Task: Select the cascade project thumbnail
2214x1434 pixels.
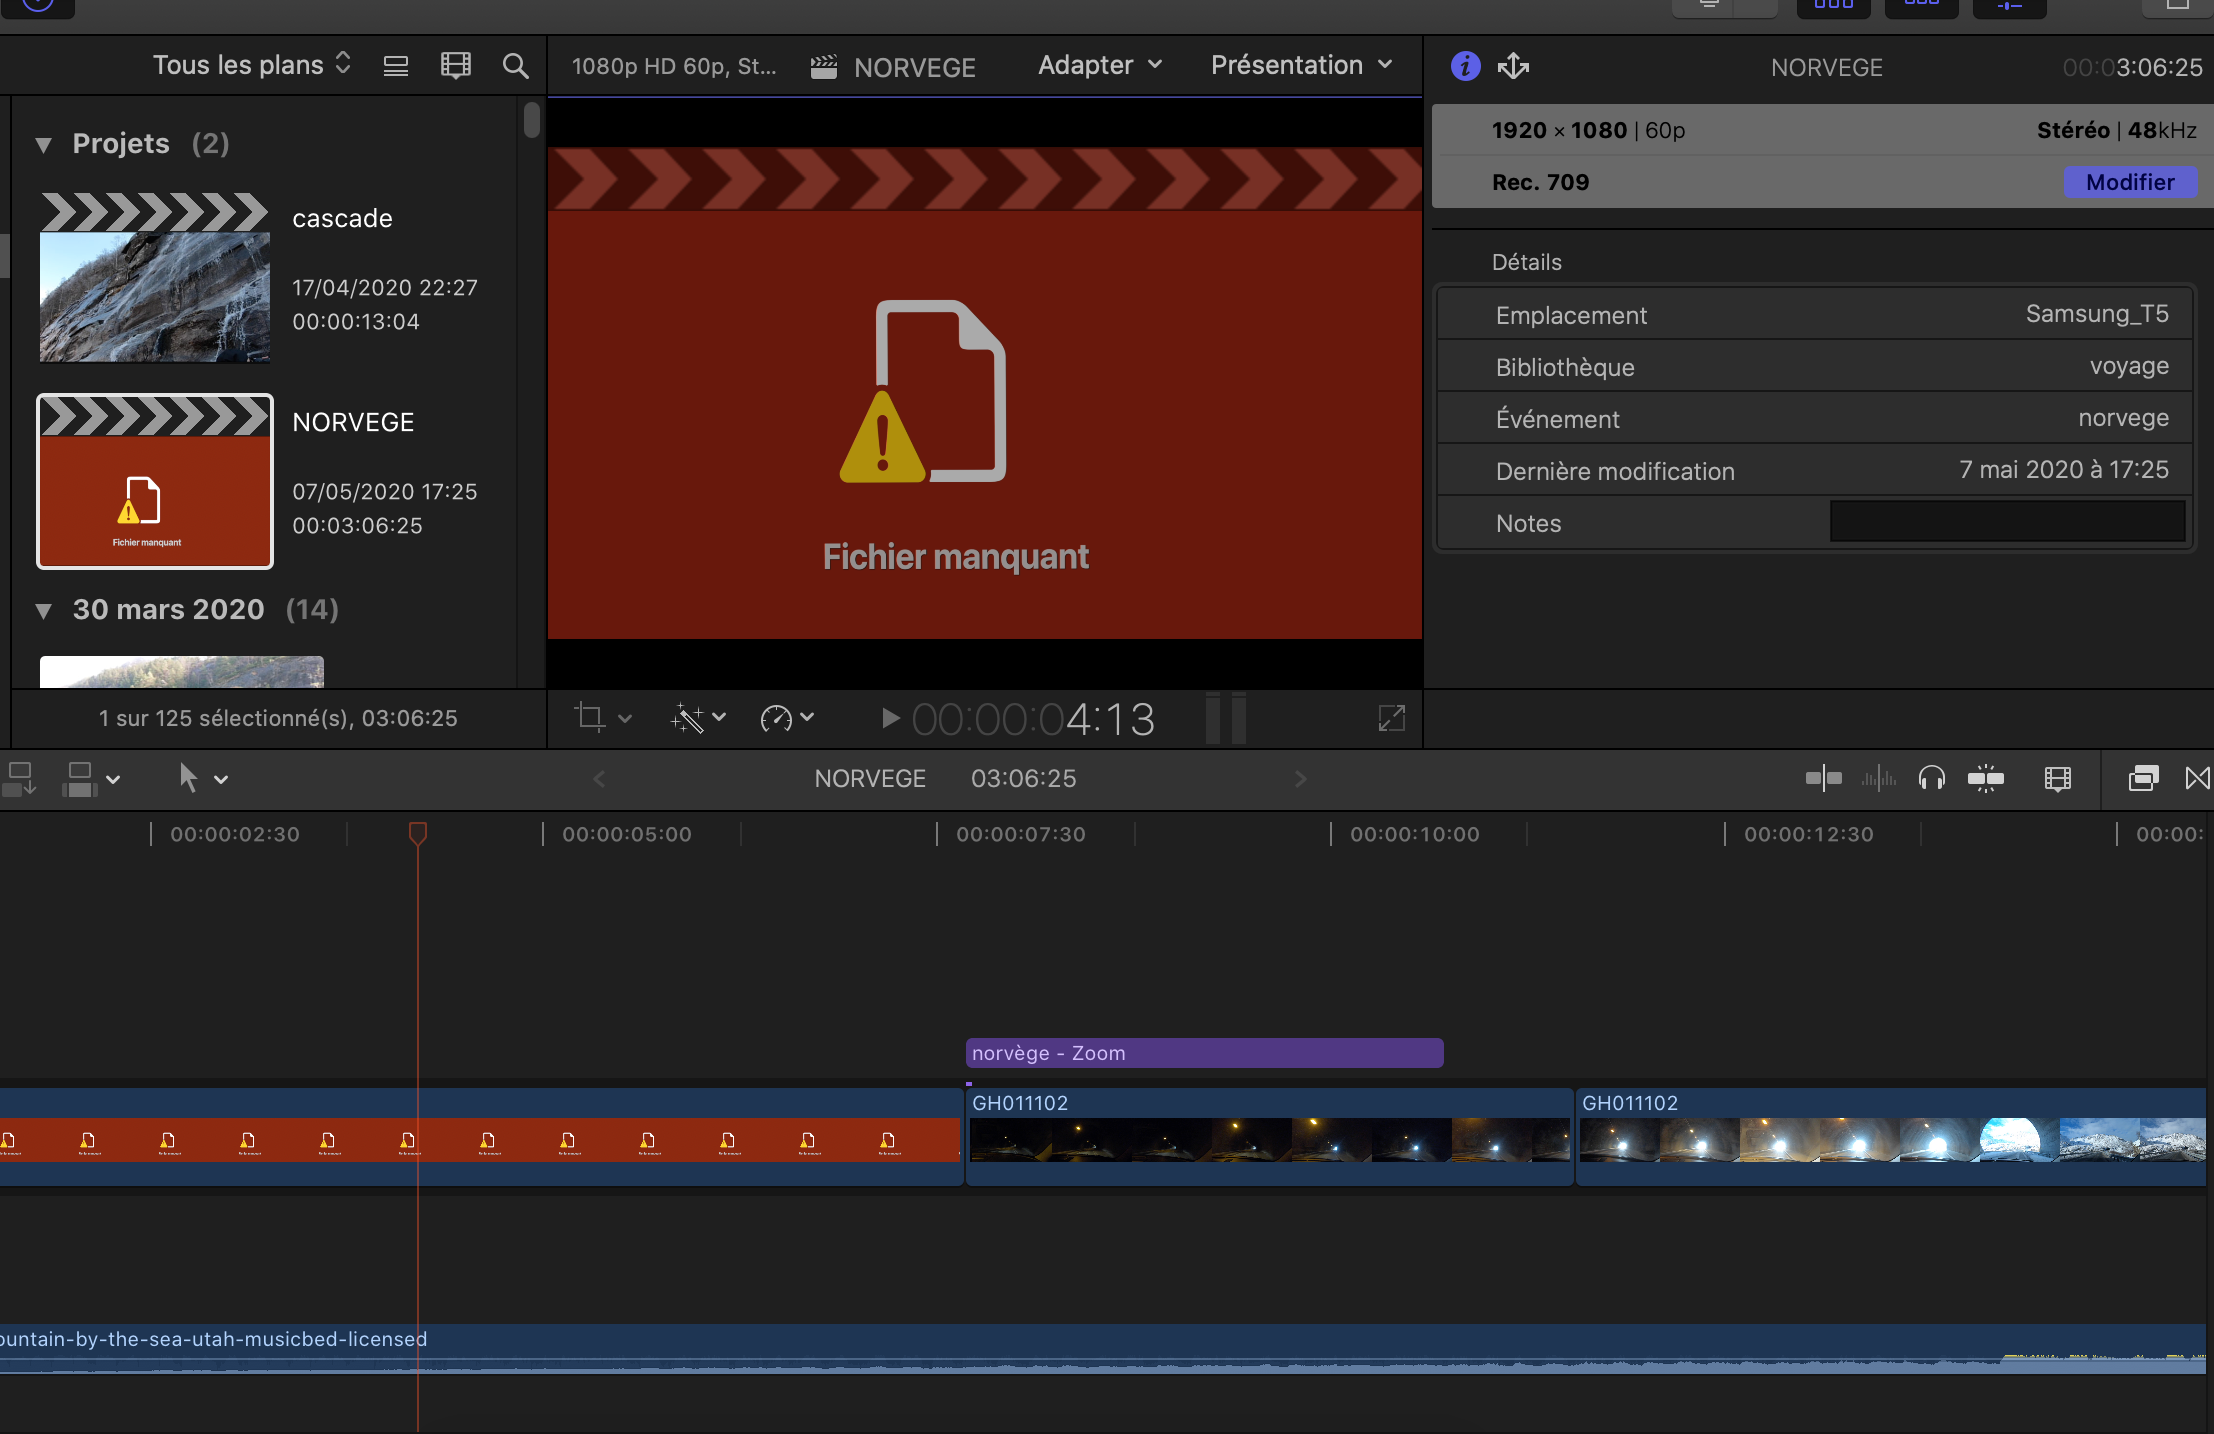Action: click(x=155, y=279)
